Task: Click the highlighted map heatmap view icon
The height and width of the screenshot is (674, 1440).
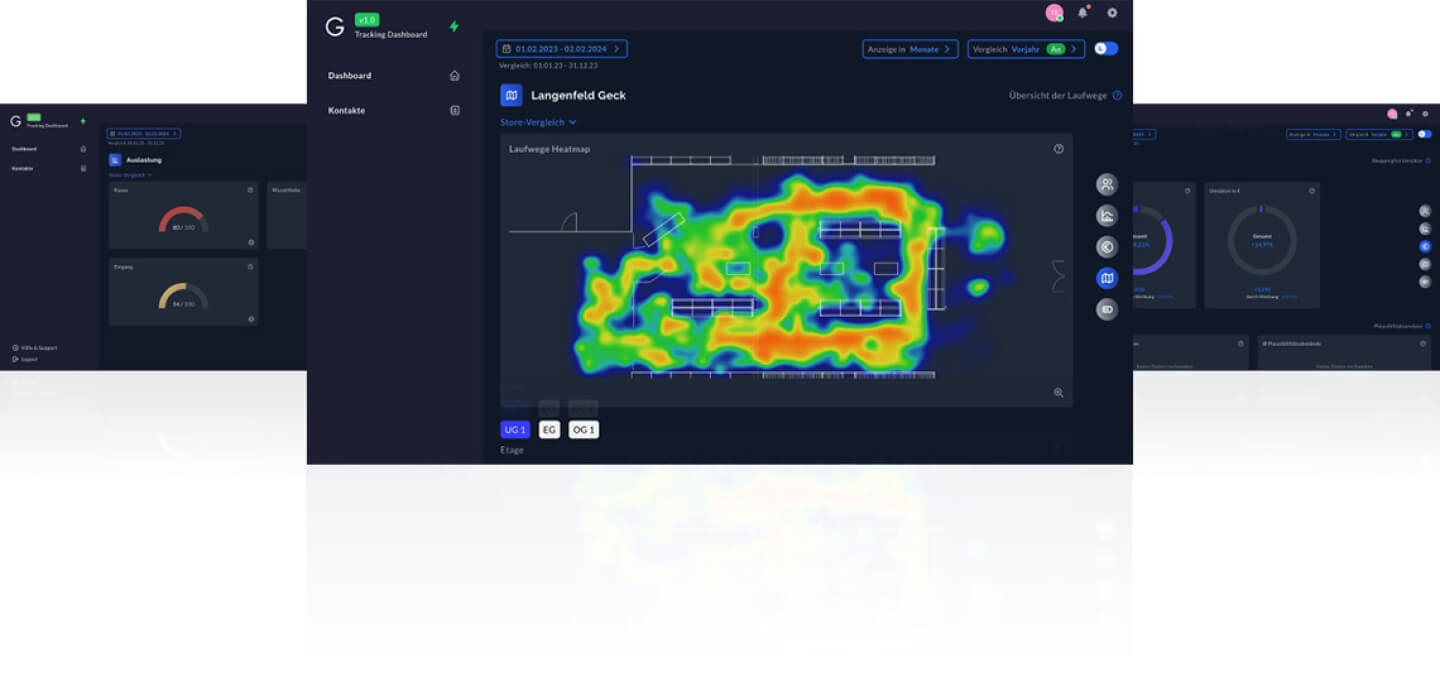Action: 1106,278
